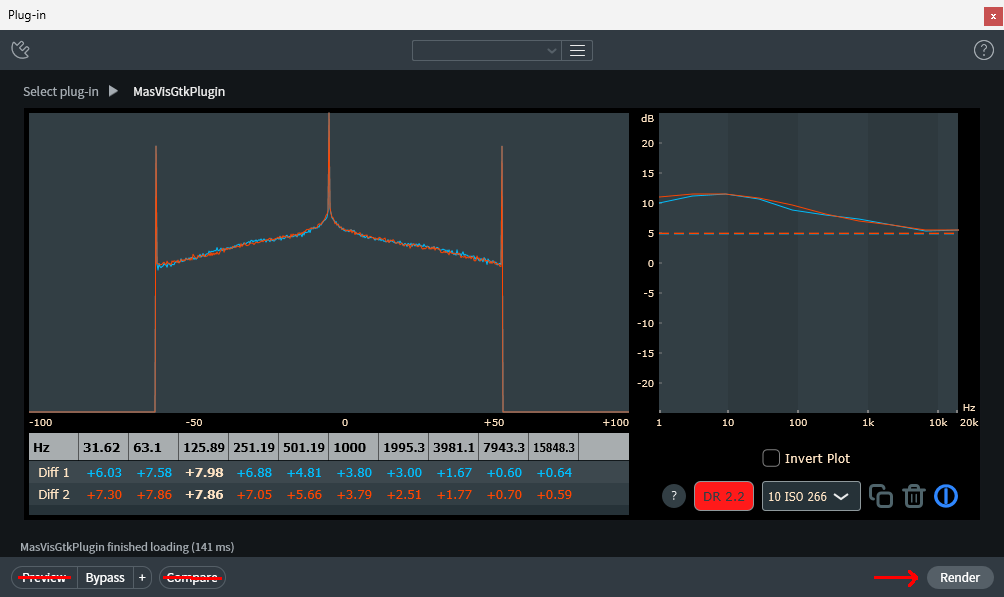Click Diff 1 value +3.80
The height and width of the screenshot is (597, 1004).
click(354, 473)
